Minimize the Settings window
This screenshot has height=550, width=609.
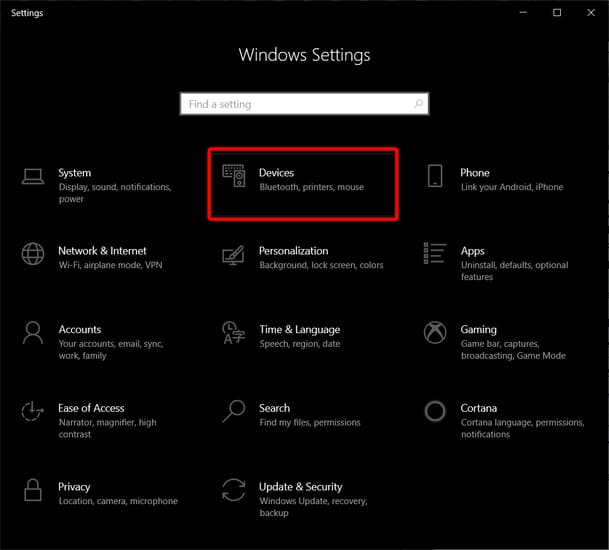pyautogui.click(x=522, y=13)
